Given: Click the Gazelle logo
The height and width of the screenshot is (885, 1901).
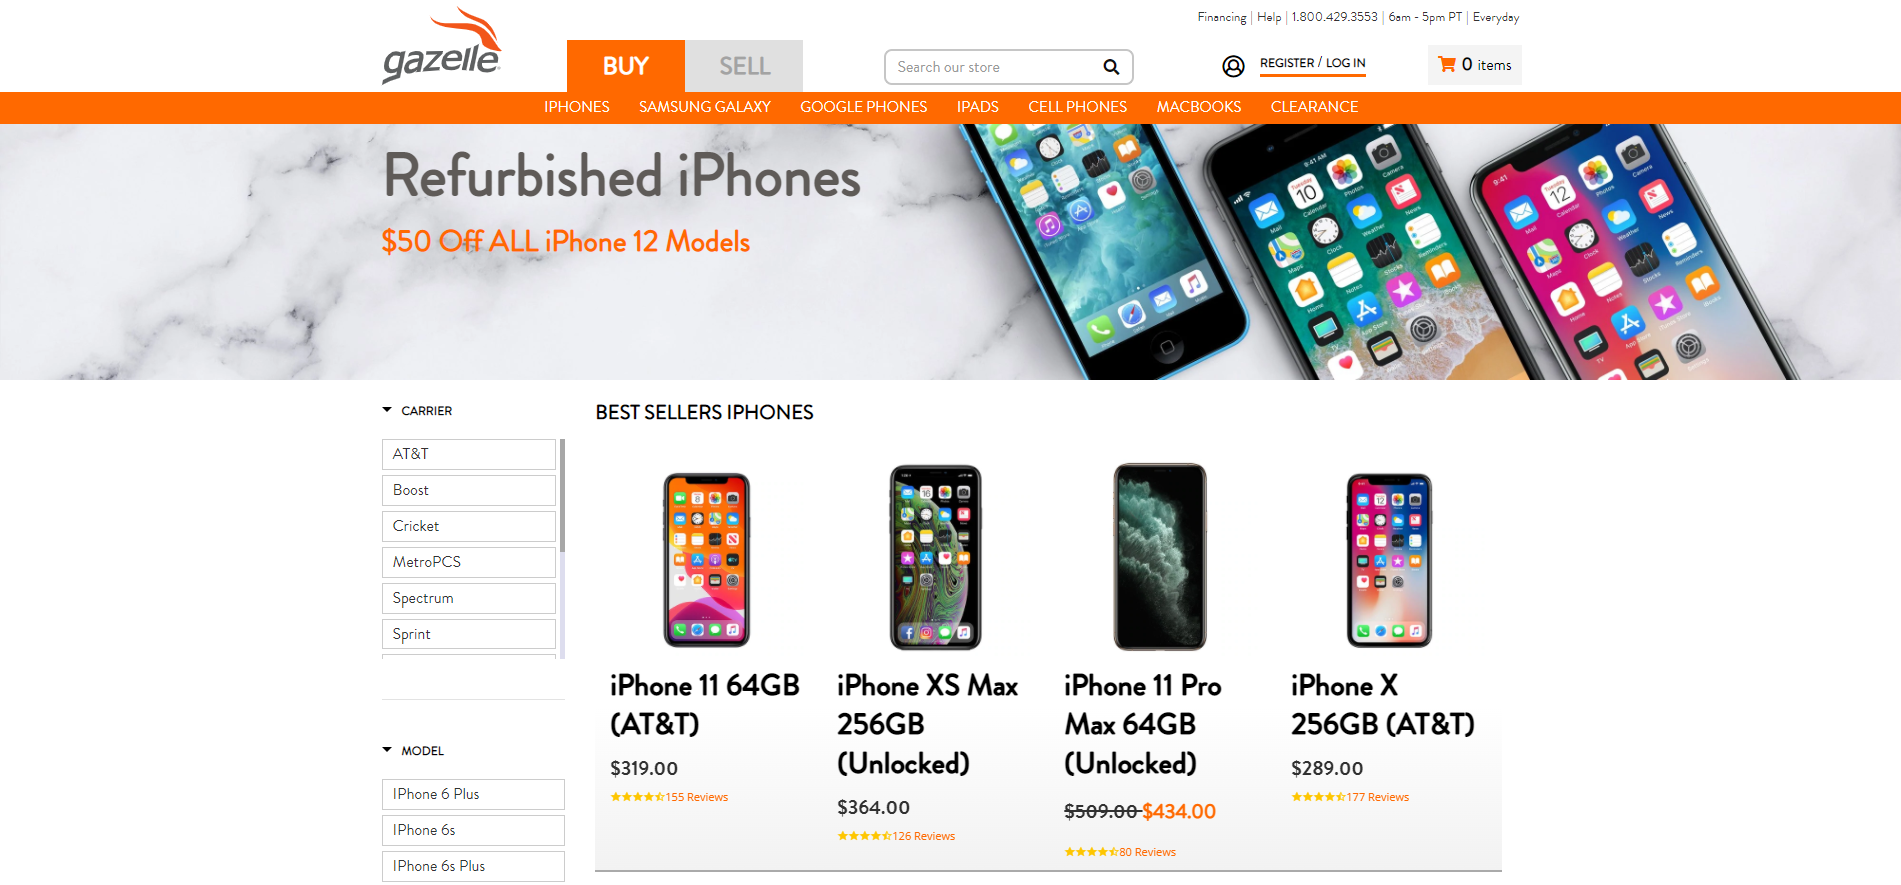Looking at the screenshot, I should pos(441,47).
